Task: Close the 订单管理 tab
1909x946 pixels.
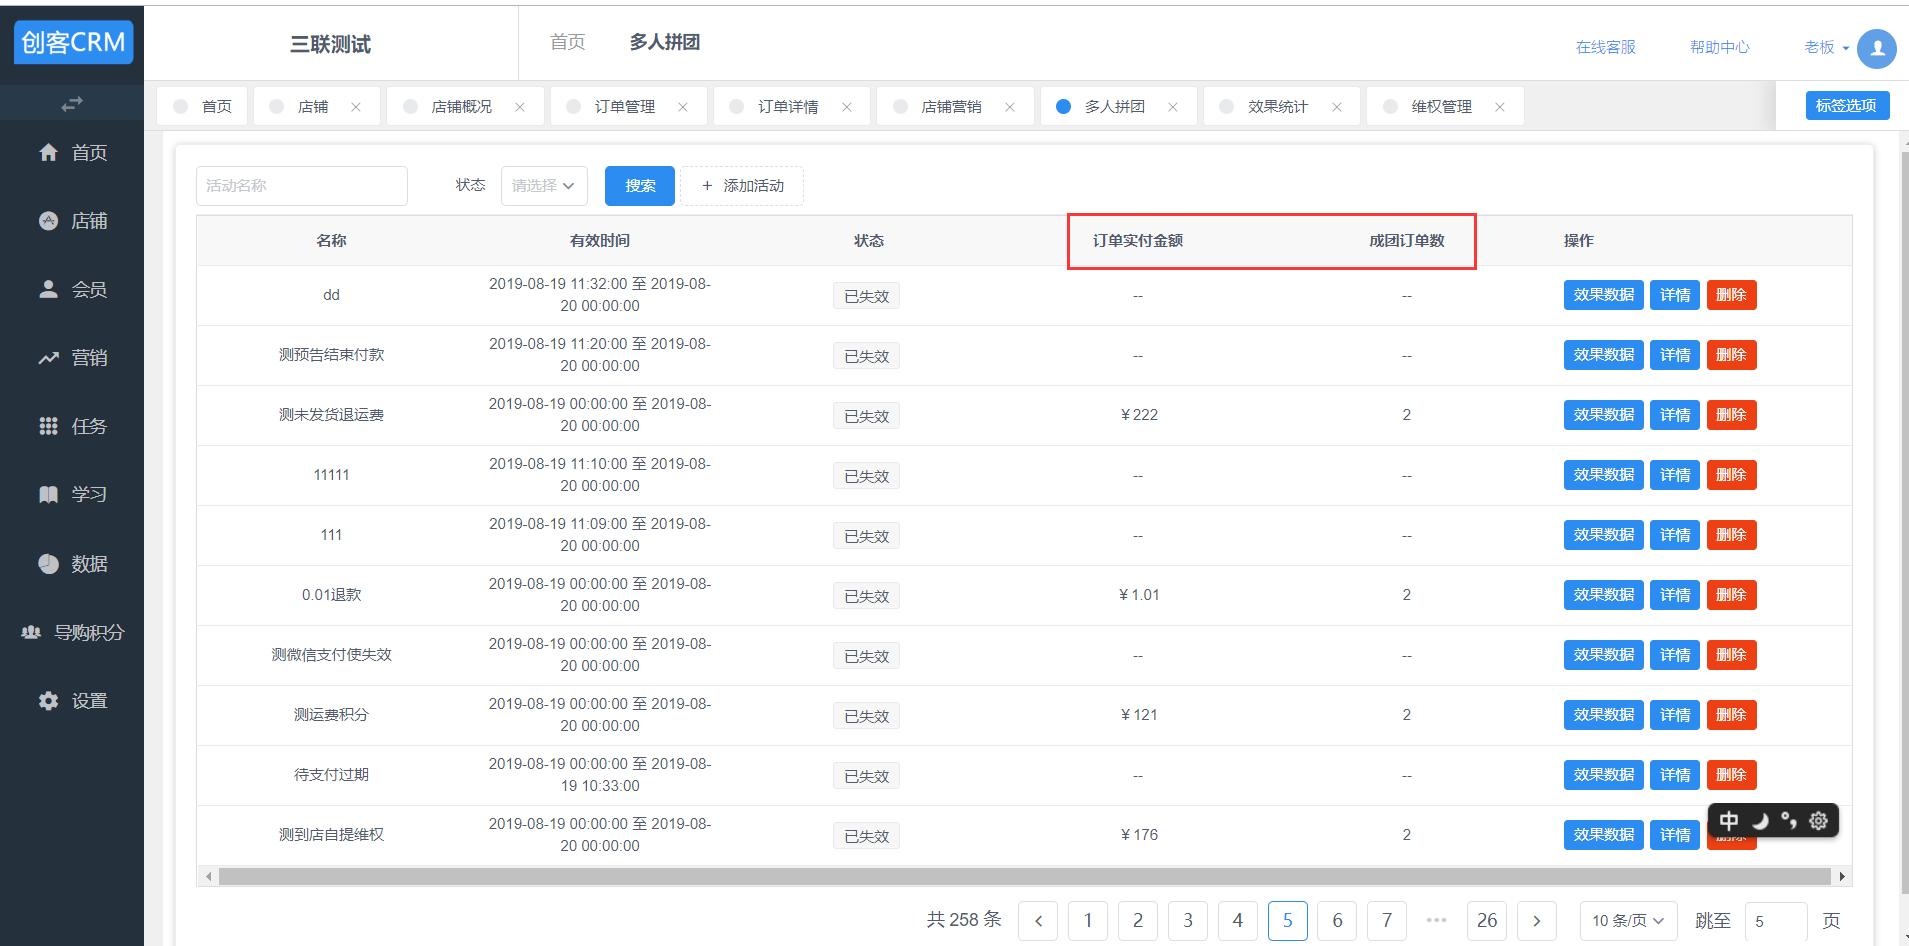Action: 683,107
